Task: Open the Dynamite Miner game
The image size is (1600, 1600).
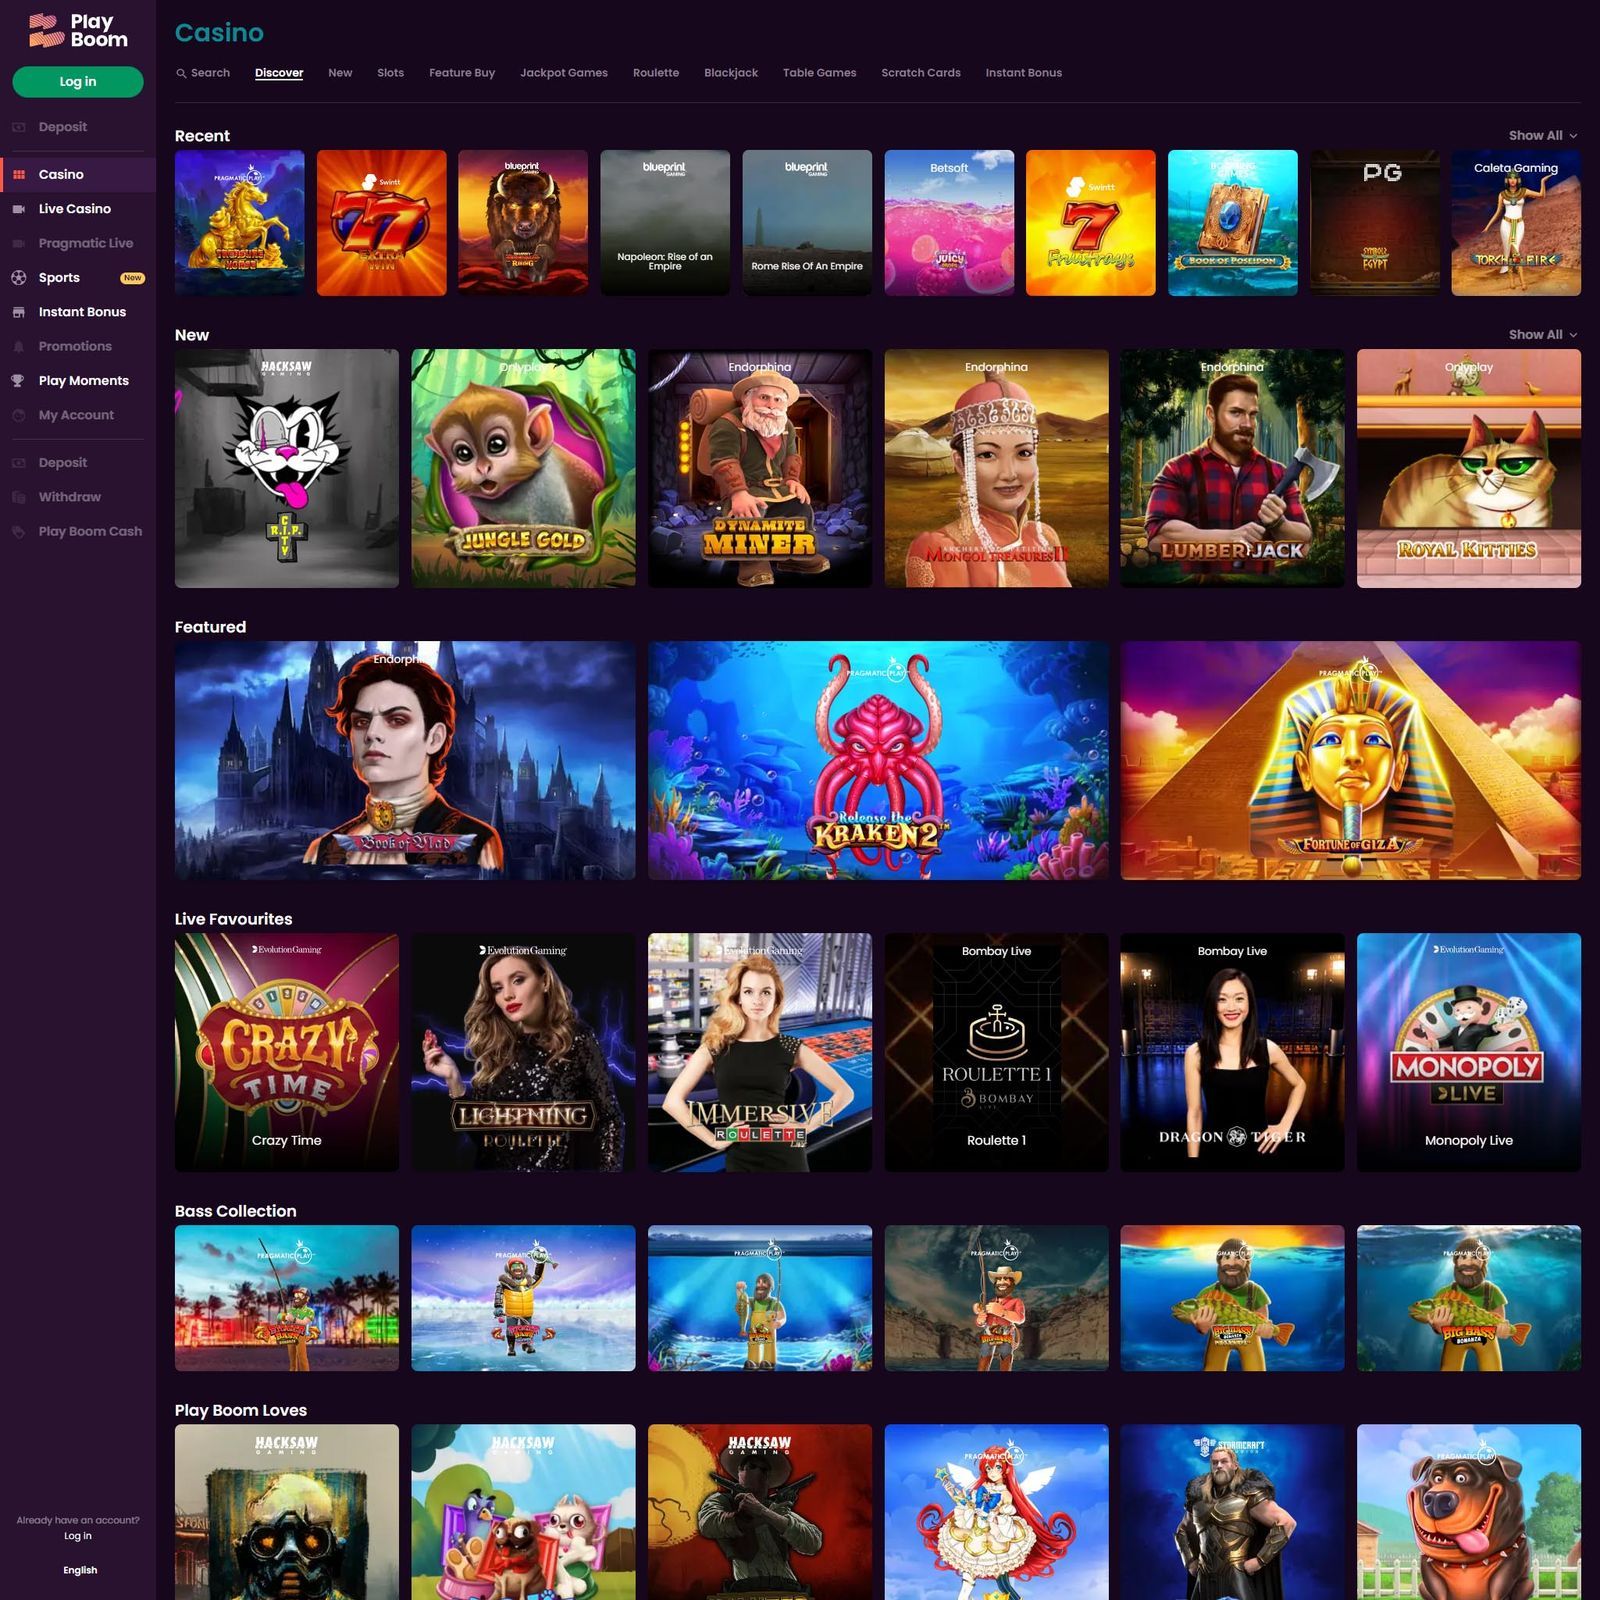Action: [x=760, y=468]
